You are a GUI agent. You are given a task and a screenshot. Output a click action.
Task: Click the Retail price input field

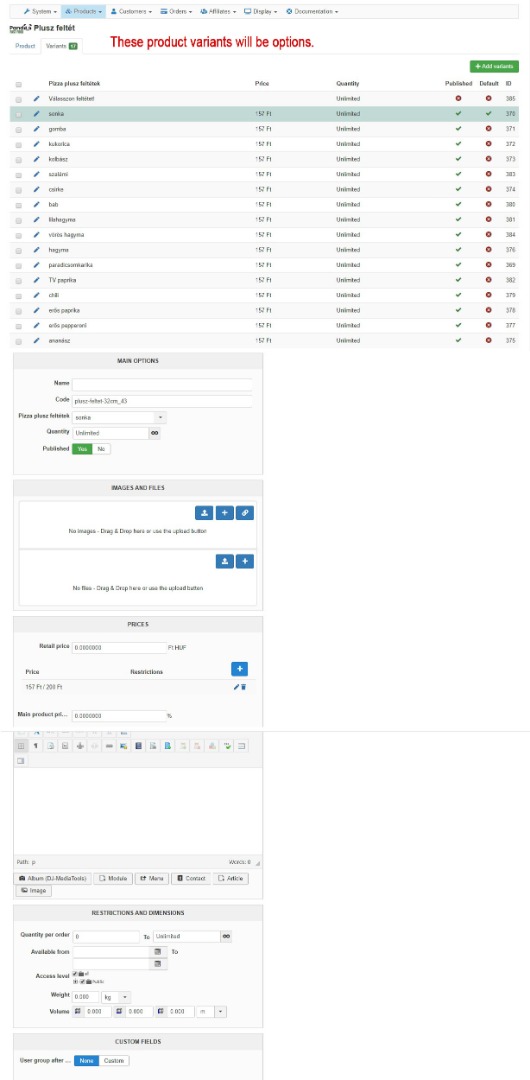click(x=119, y=648)
